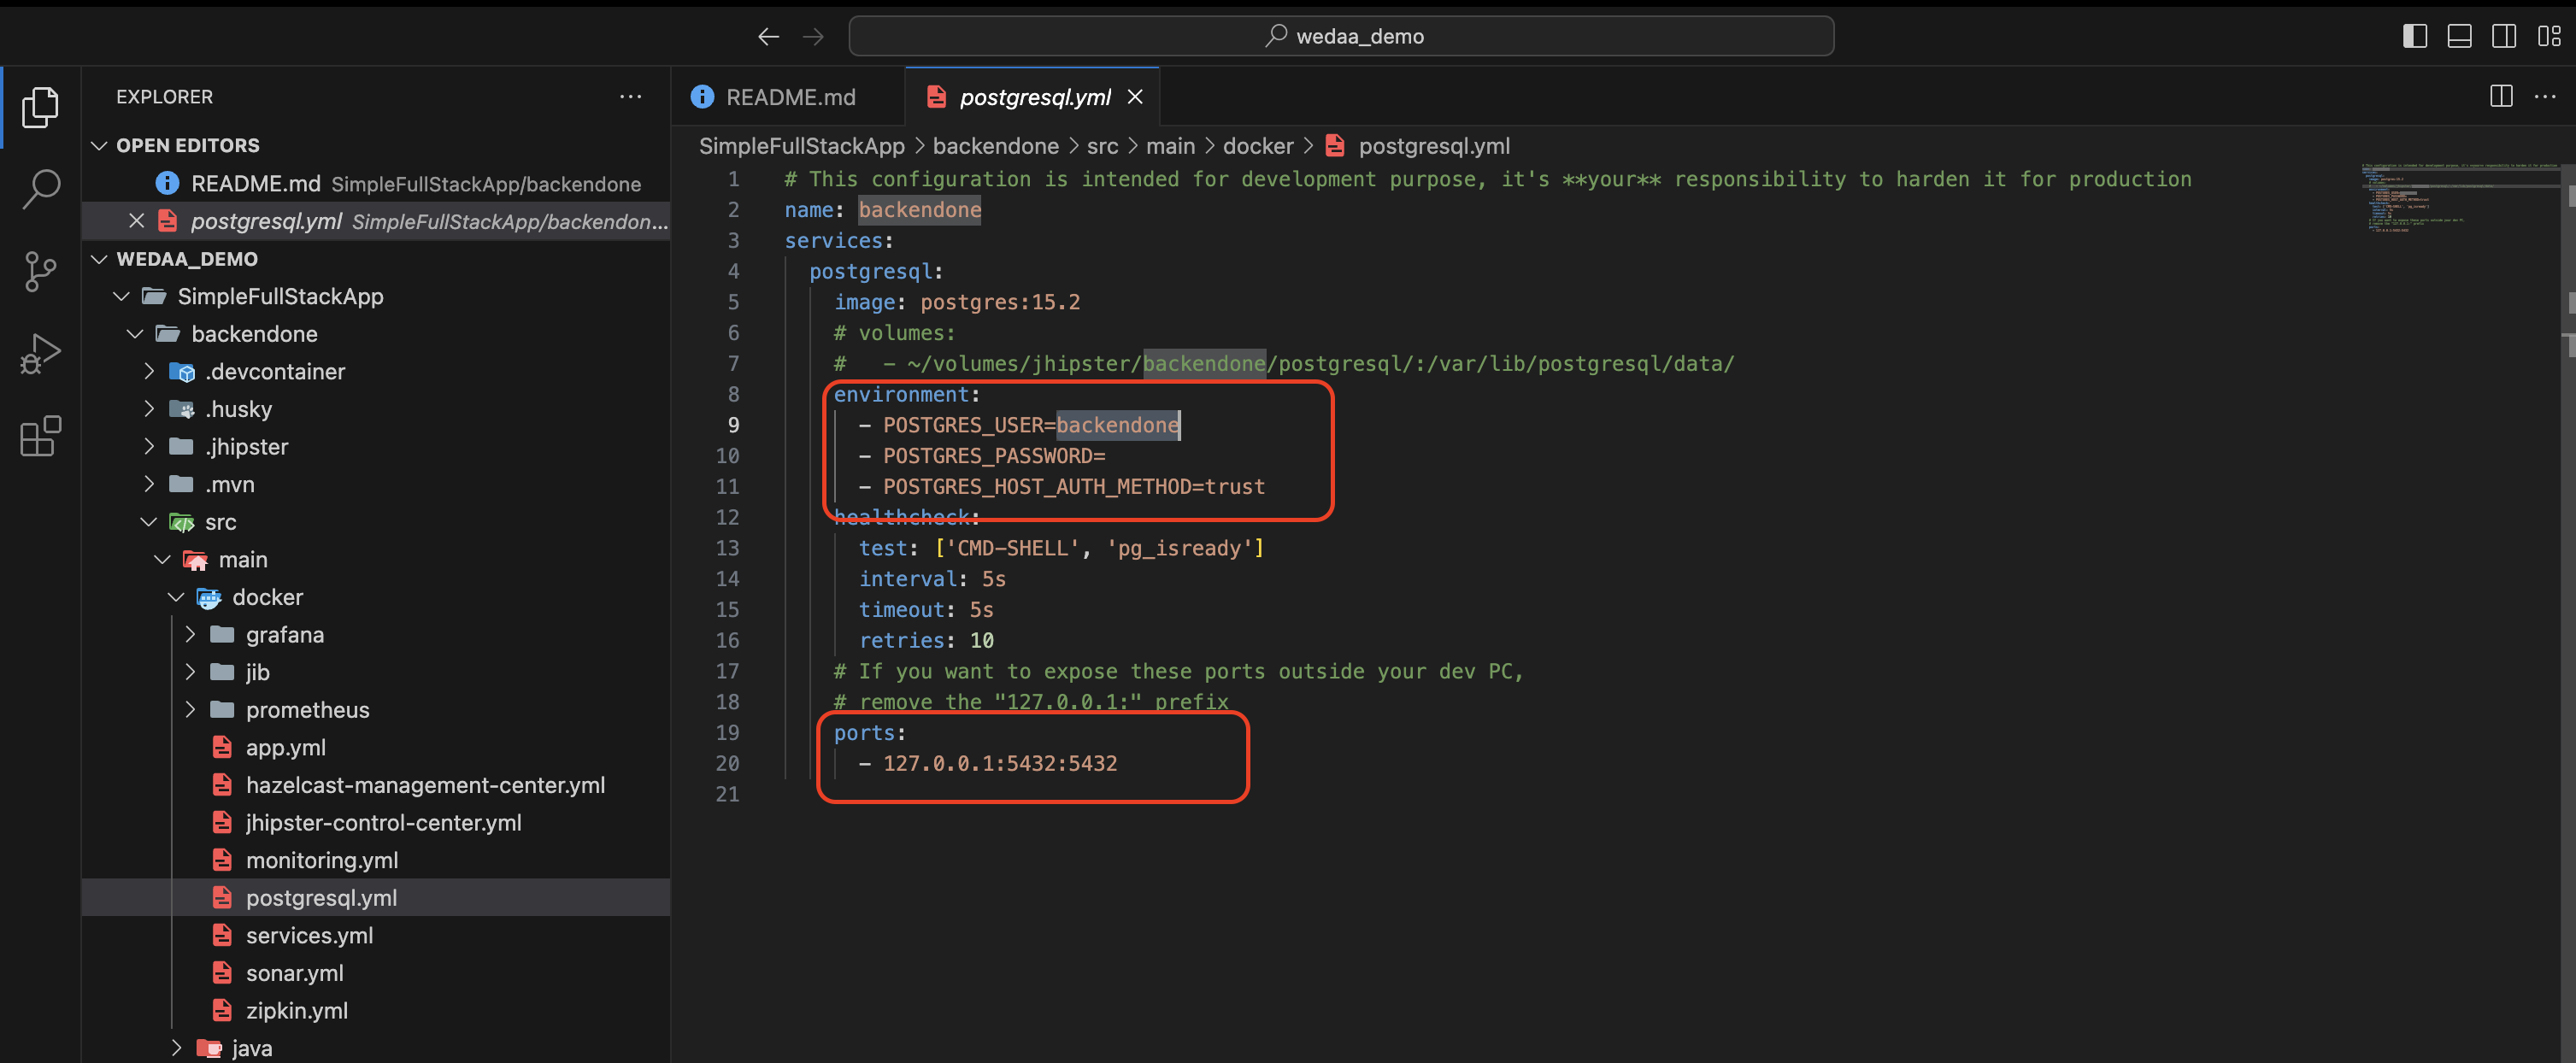Click the 'name: backendone' line
This screenshot has height=1063, width=2576.
tap(882, 210)
